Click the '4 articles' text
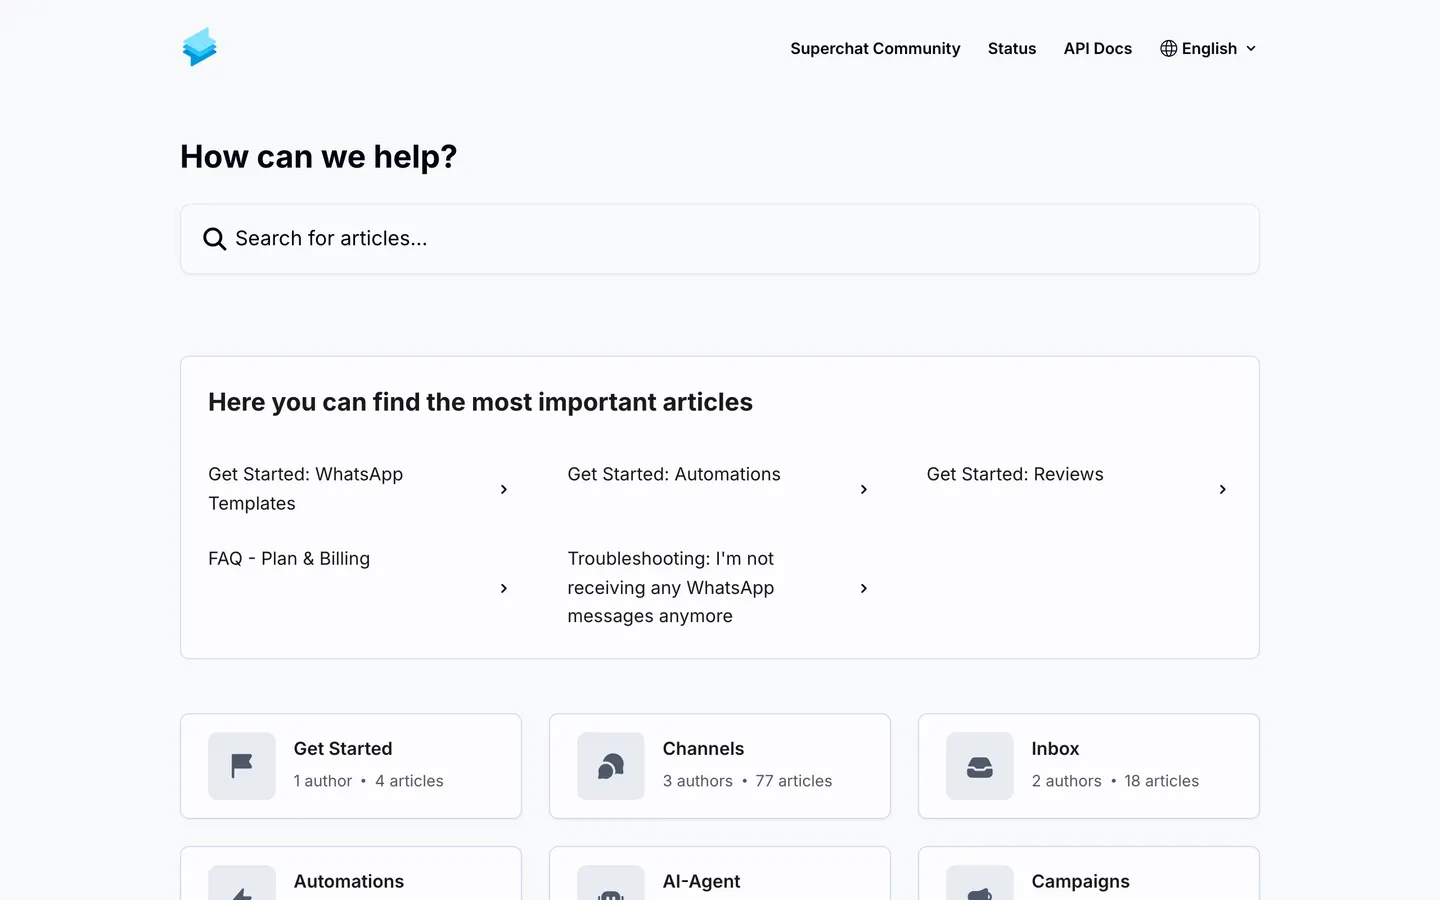The width and height of the screenshot is (1440, 900). coord(409,781)
